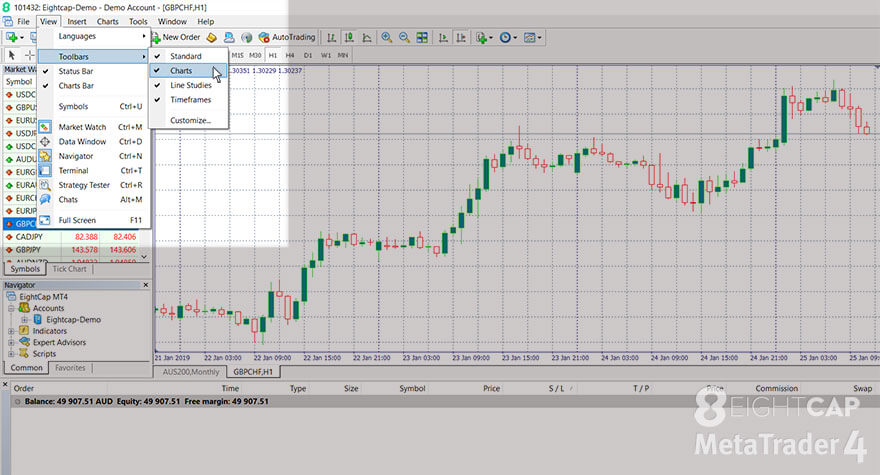Zoom in on the chart

[387, 37]
